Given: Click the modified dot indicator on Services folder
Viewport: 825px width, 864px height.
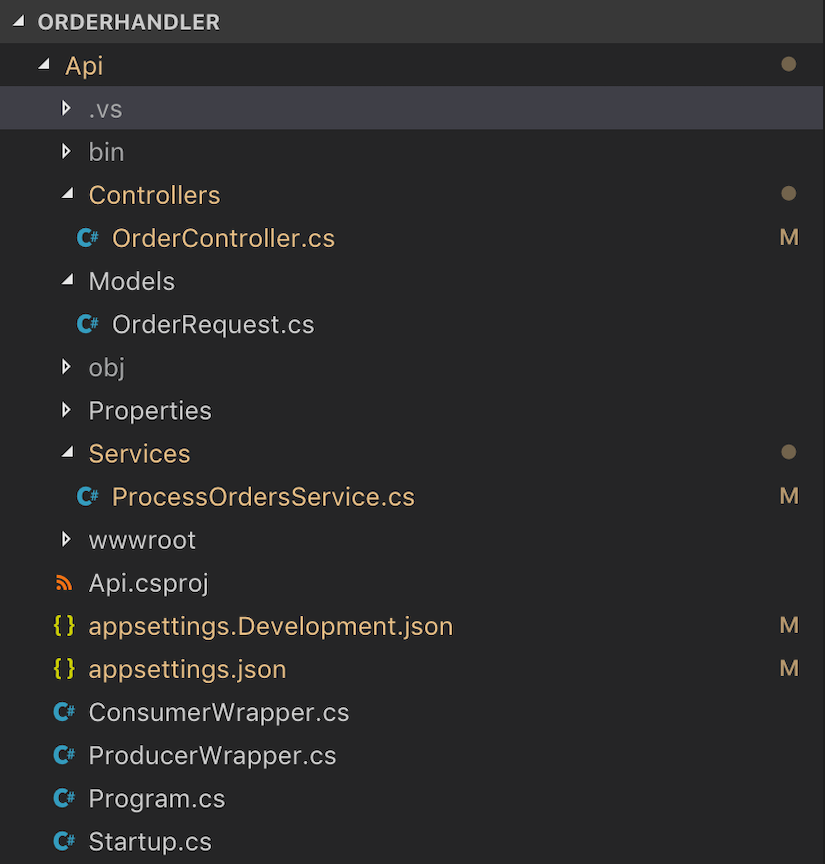Looking at the screenshot, I should point(788,453).
